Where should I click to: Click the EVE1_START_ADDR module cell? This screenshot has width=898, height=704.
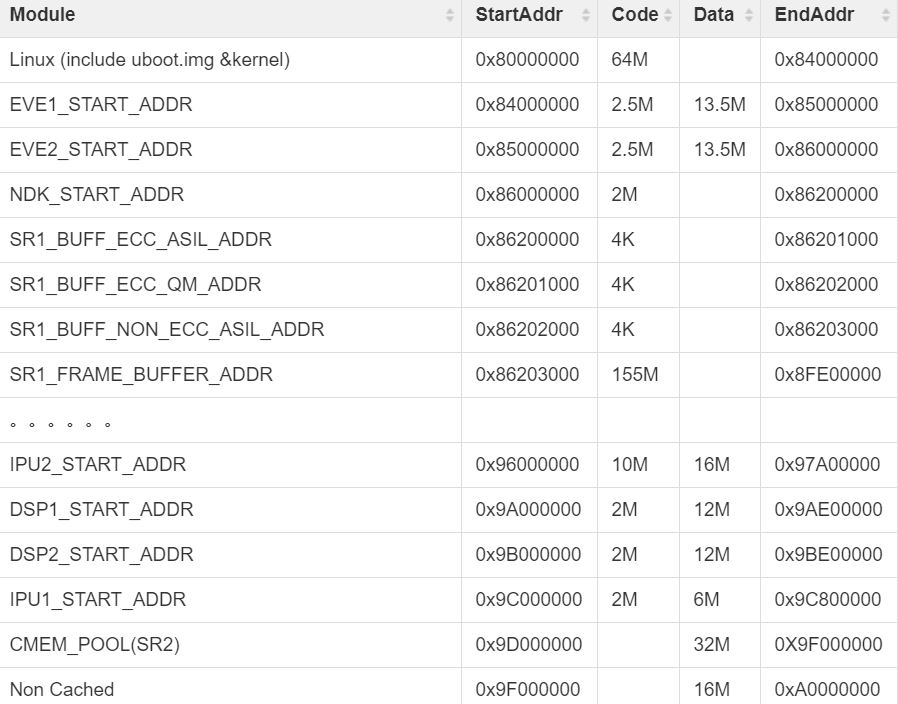230,105
